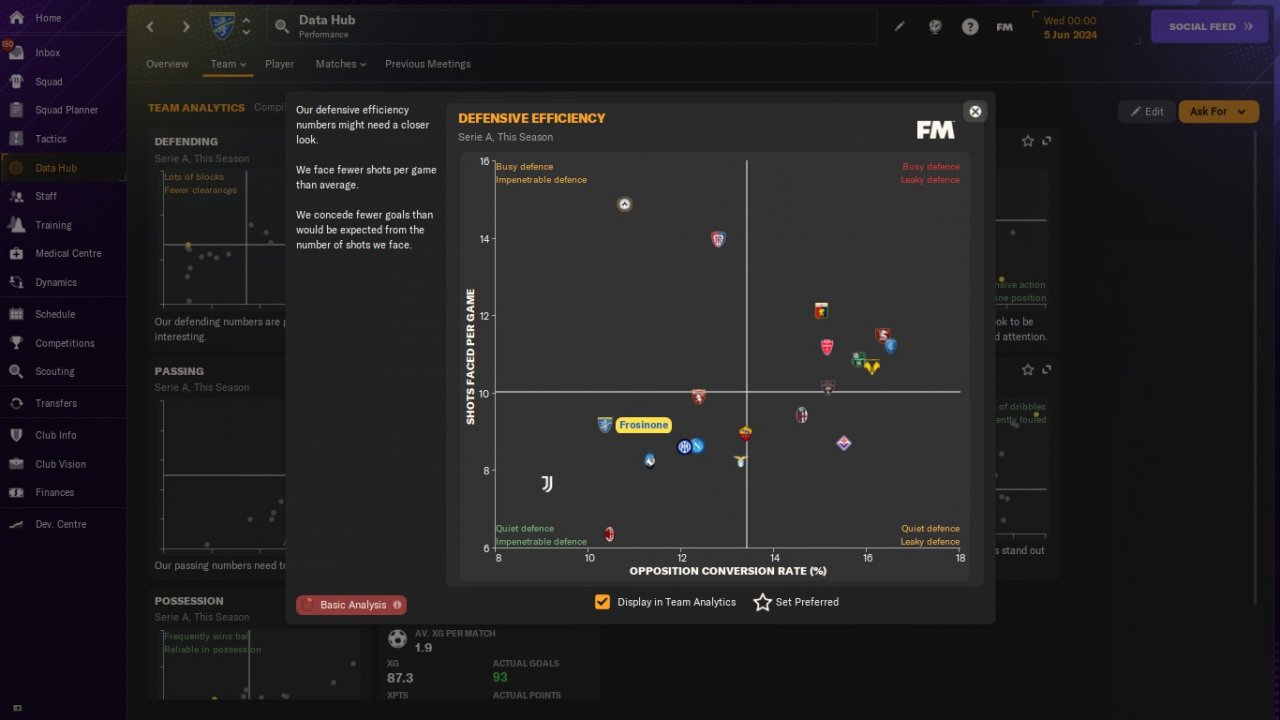Click the expand icon below the Ask For button
This screenshot has width=1280, height=720.
[x=1047, y=141]
